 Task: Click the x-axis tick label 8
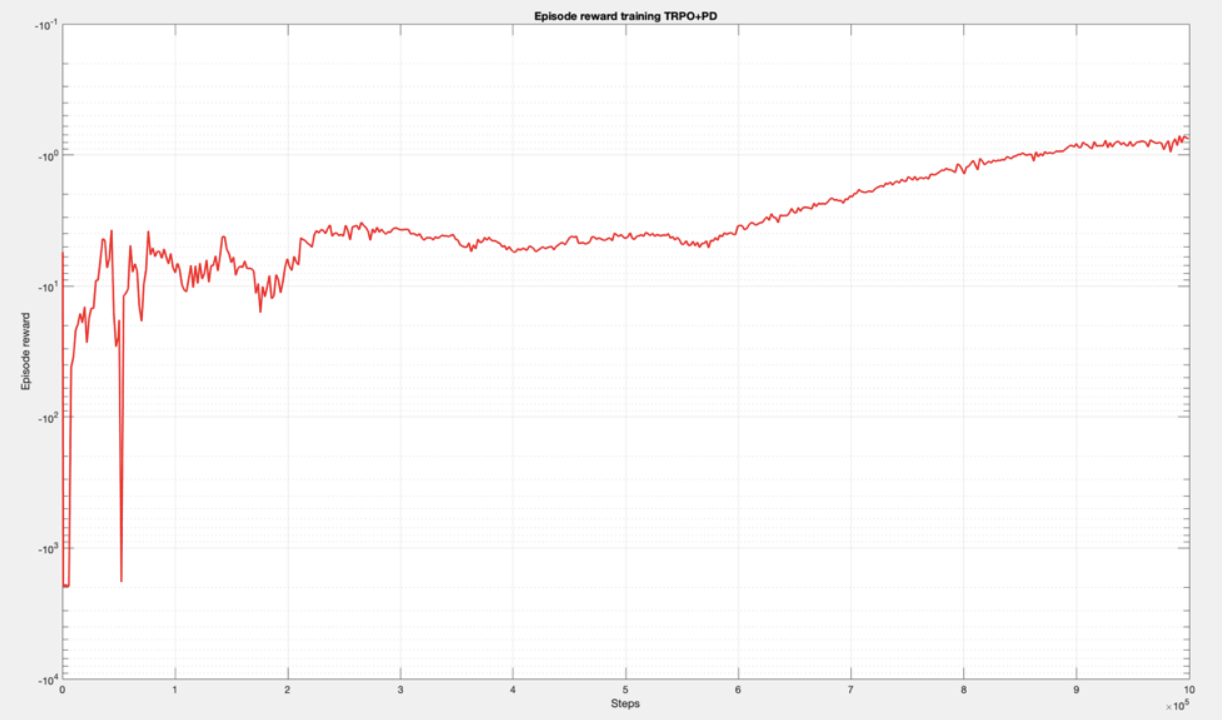(963, 690)
